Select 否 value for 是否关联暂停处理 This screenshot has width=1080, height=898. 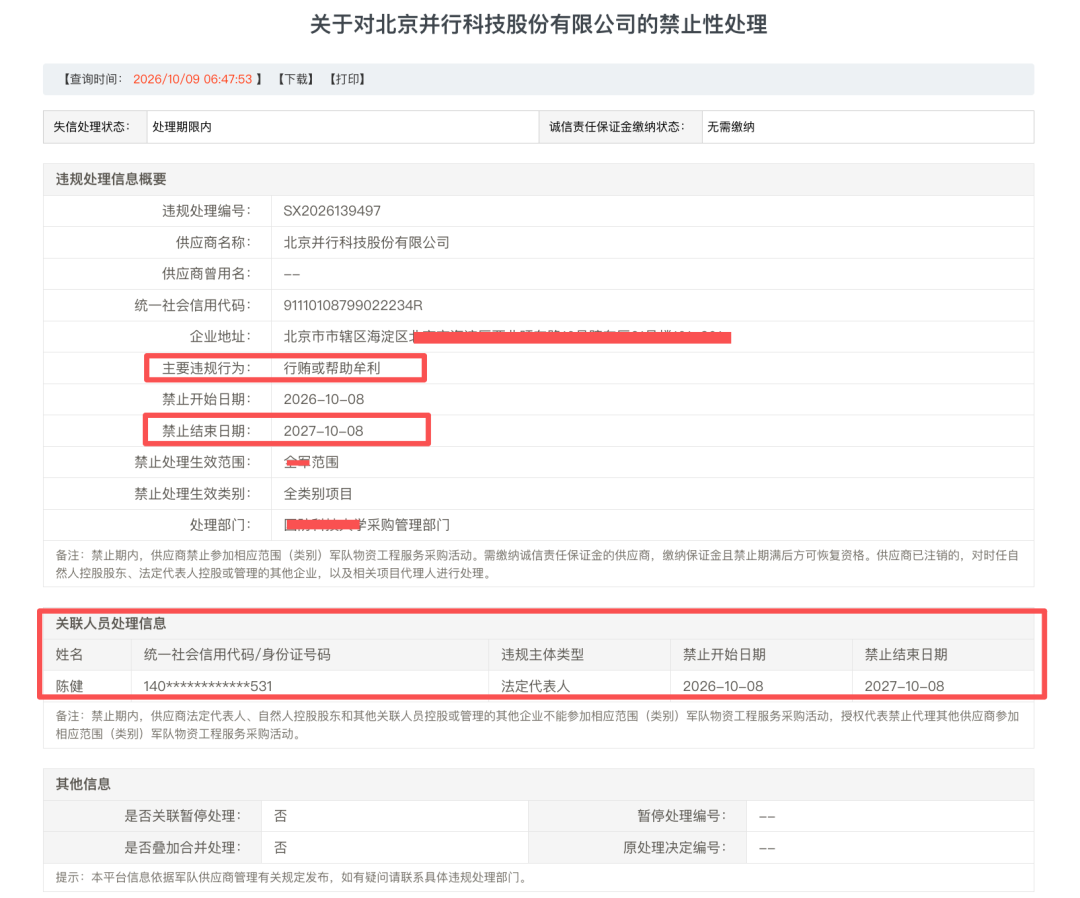pyautogui.click(x=280, y=816)
